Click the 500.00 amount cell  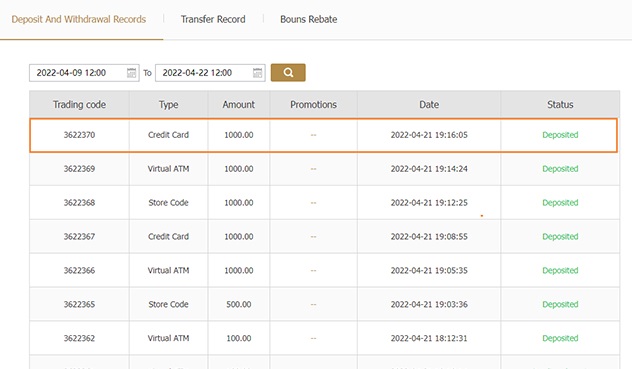pyautogui.click(x=239, y=304)
